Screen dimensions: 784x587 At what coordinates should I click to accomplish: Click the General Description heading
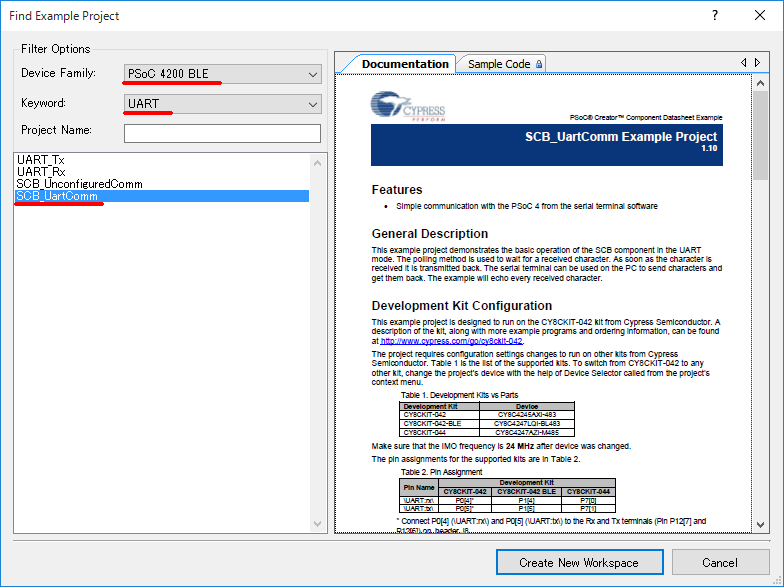[430, 234]
